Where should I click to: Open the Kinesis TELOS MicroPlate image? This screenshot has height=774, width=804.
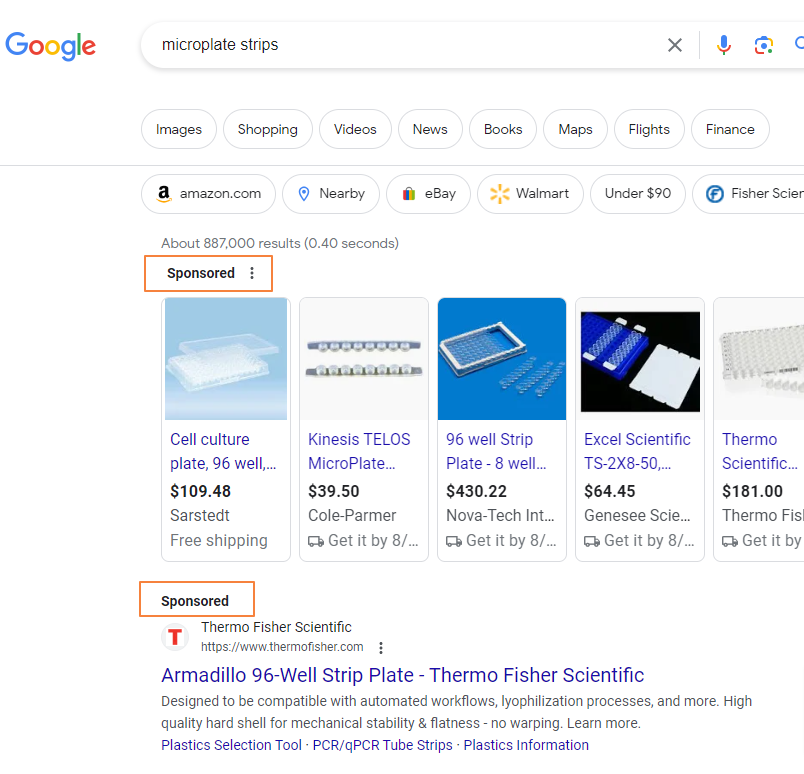[x=364, y=359]
